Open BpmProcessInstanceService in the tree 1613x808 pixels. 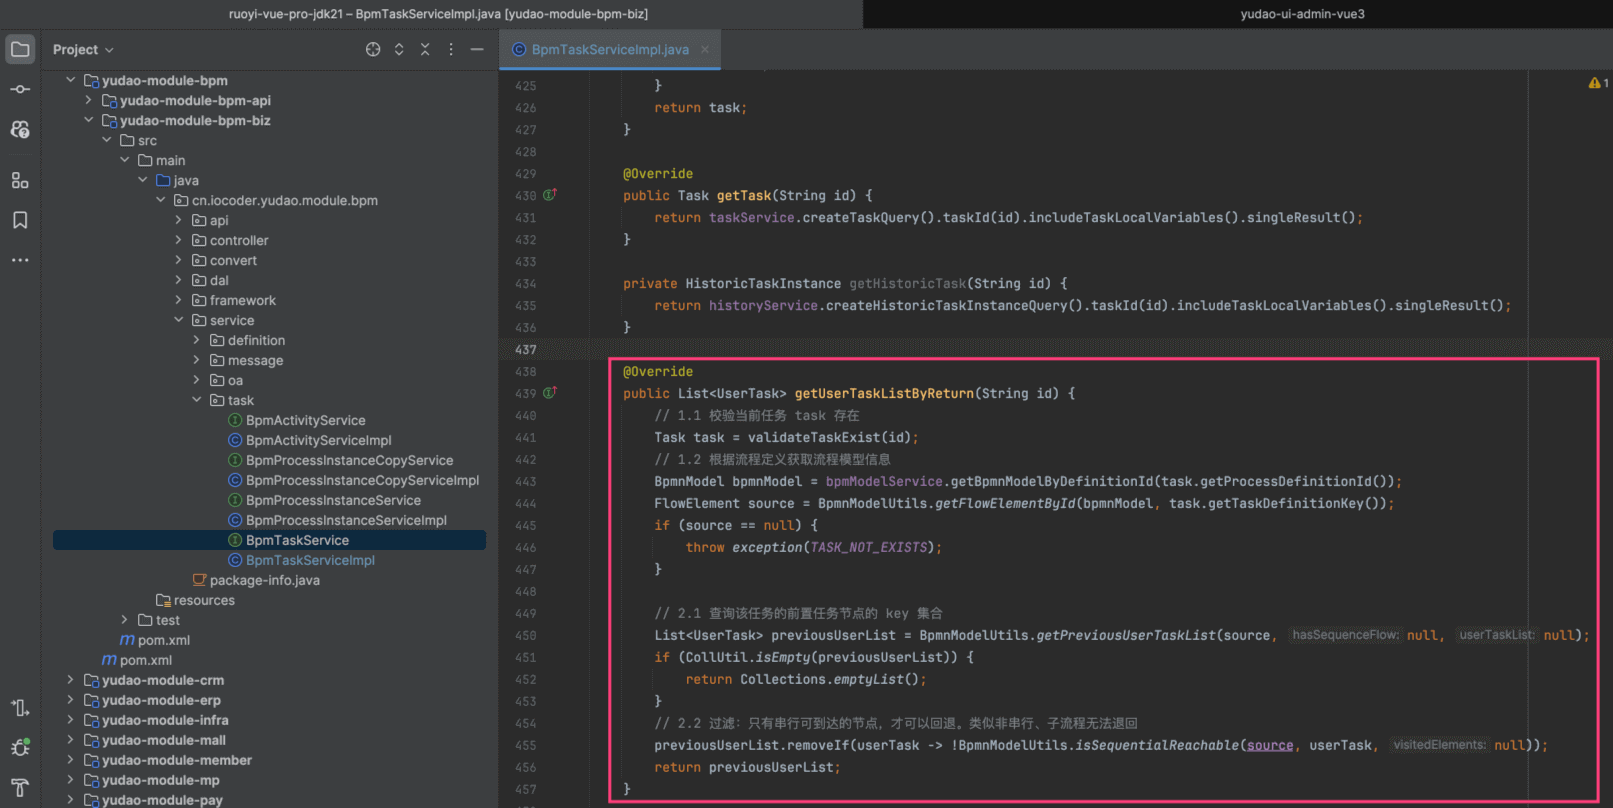(333, 500)
